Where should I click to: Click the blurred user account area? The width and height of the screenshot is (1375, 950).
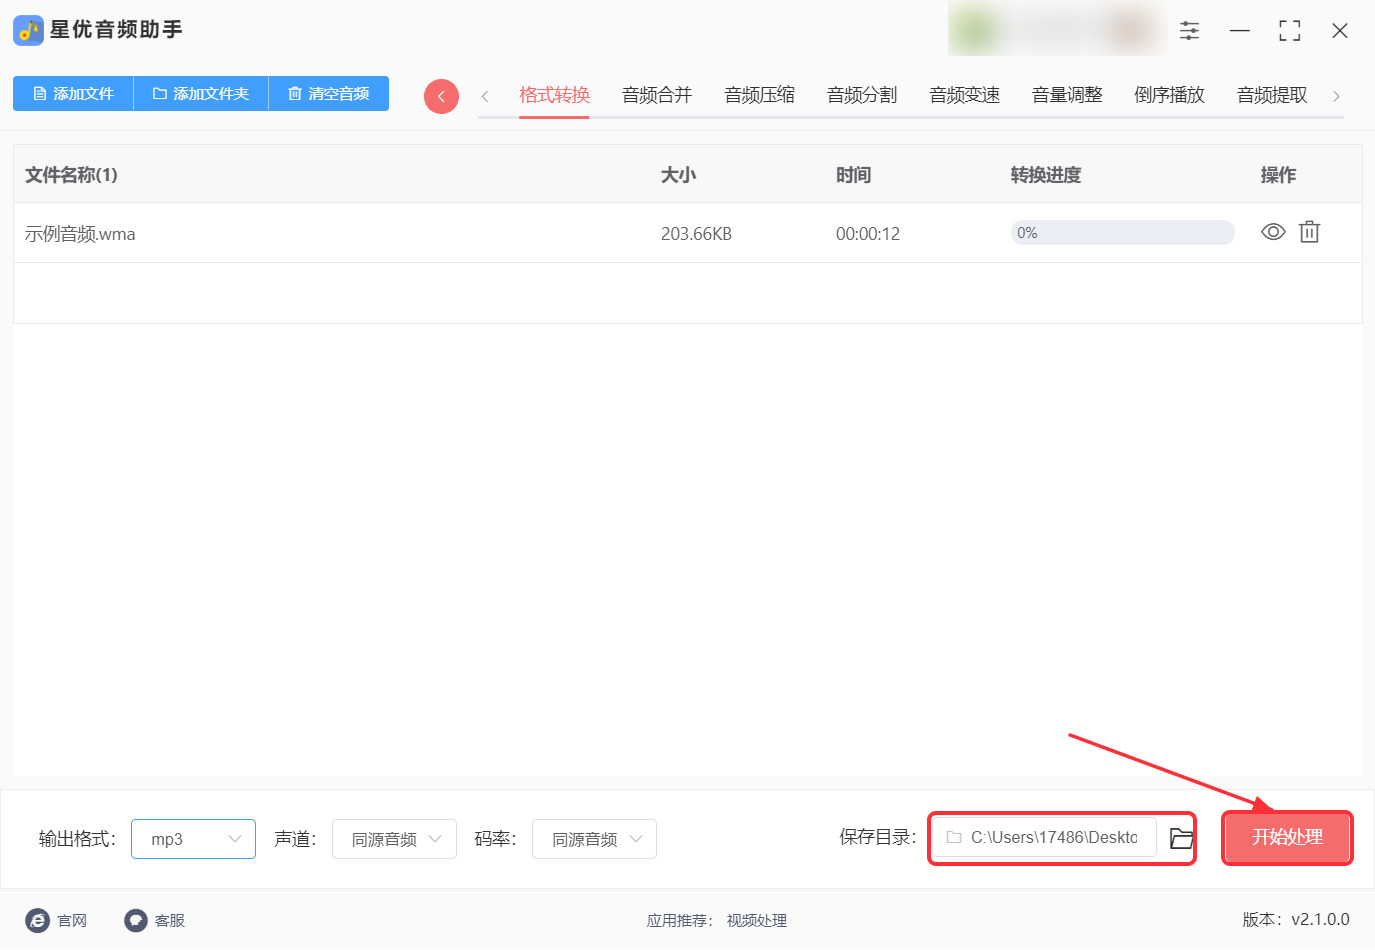tap(1057, 30)
